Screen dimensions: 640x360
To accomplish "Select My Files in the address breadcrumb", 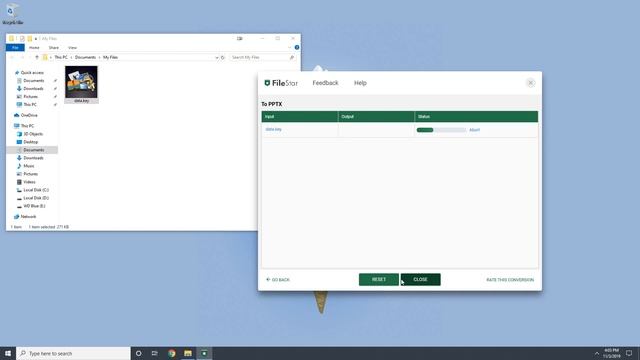I will click(x=110, y=58).
